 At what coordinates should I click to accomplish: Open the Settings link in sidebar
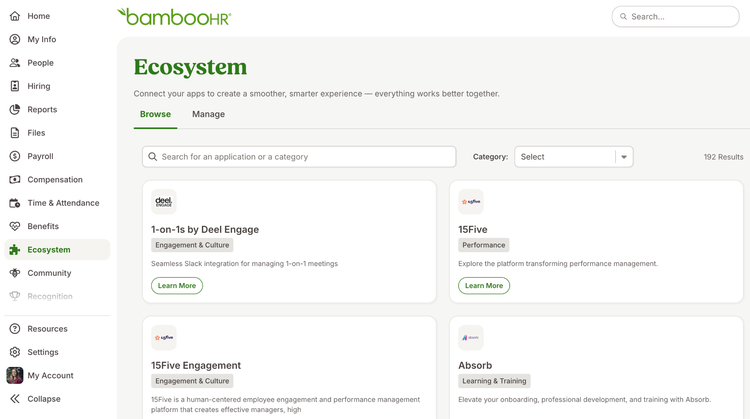(43, 352)
